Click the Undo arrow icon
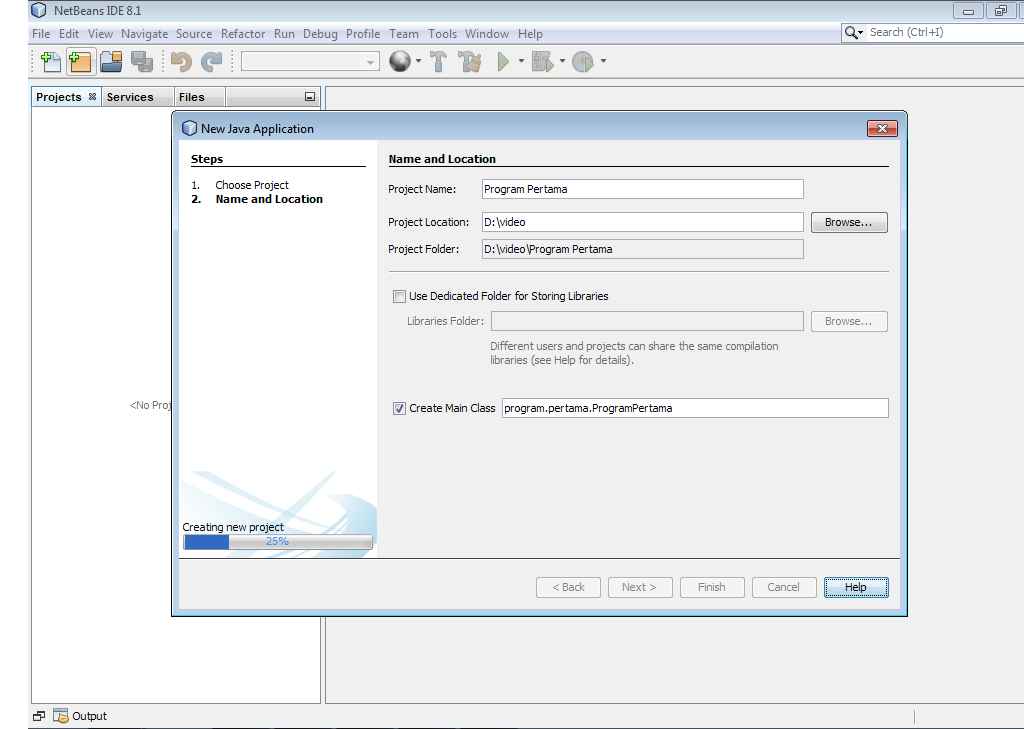Viewport: 1024px width, 729px height. tap(181, 61)
